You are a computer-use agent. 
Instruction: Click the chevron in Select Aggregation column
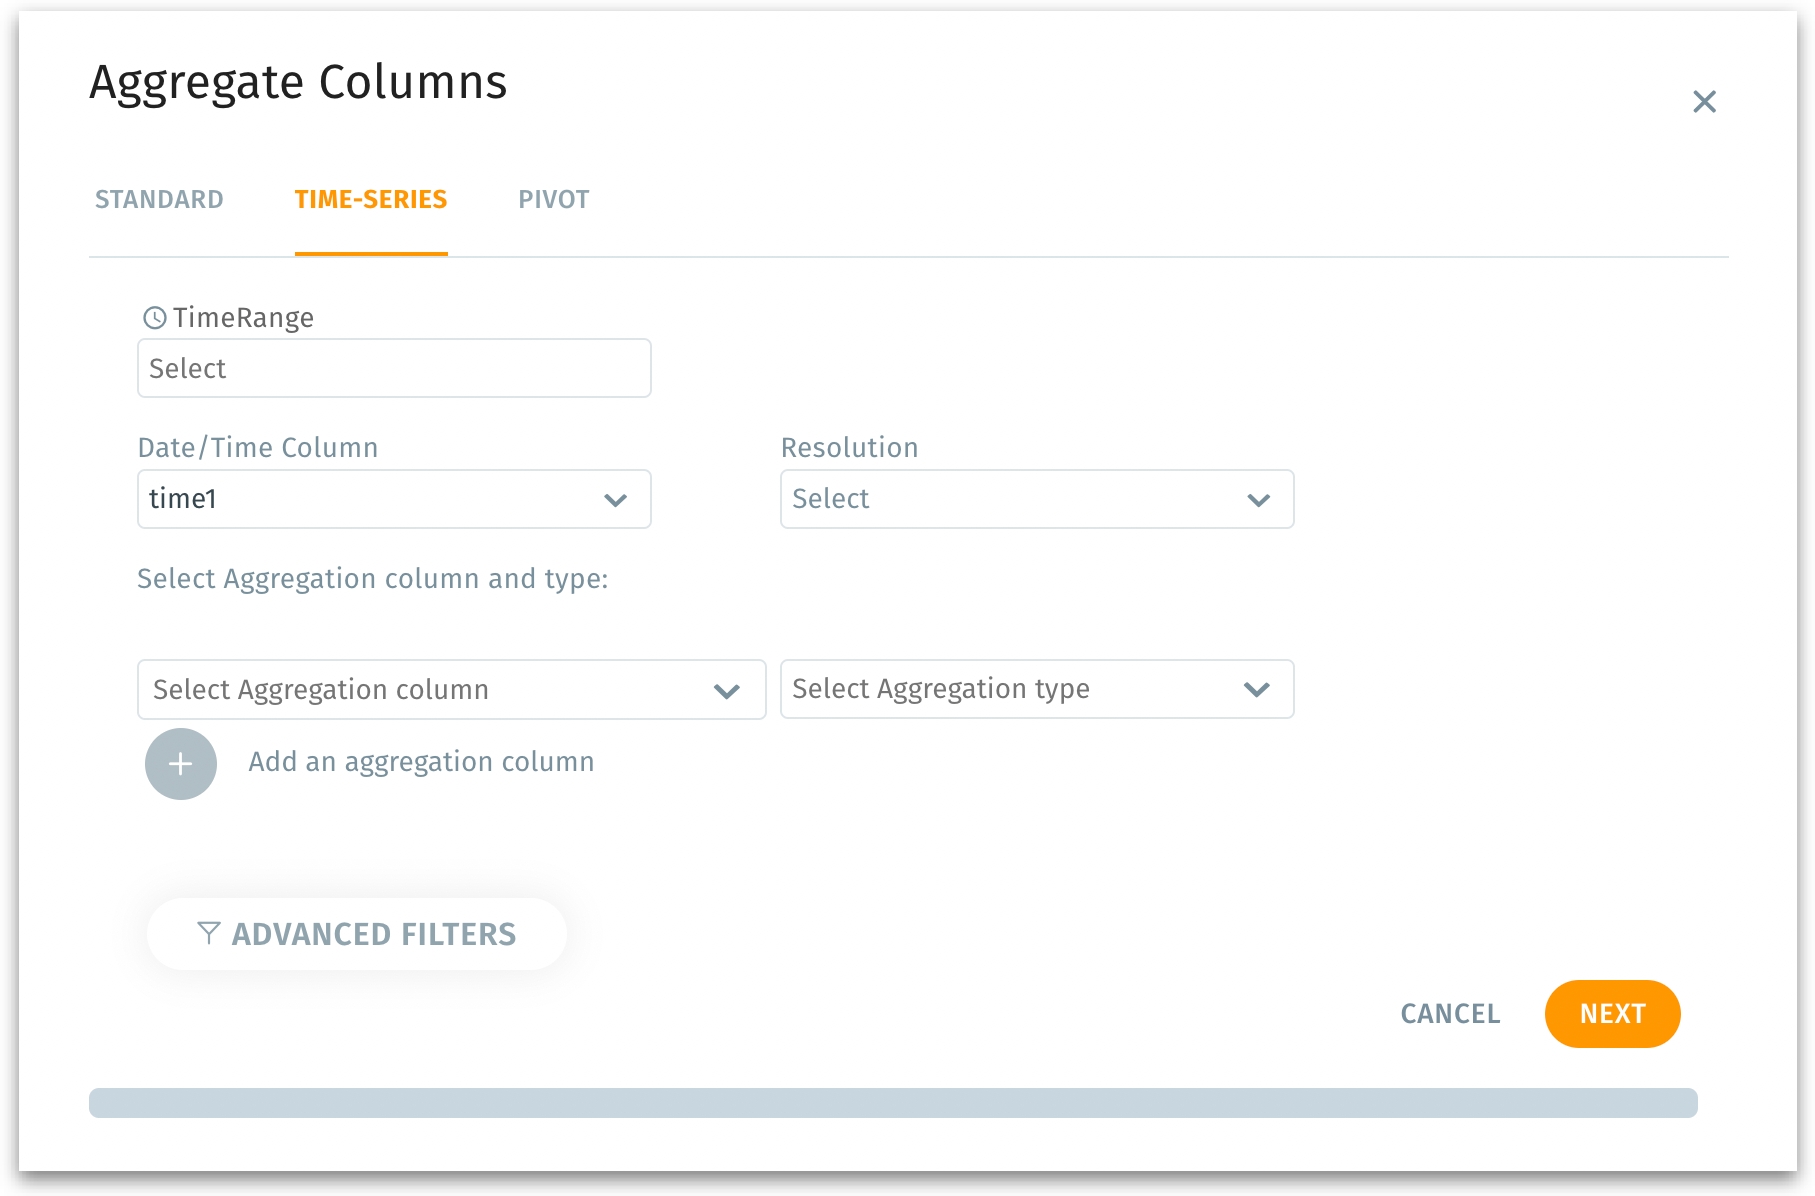tap(727, 691)
